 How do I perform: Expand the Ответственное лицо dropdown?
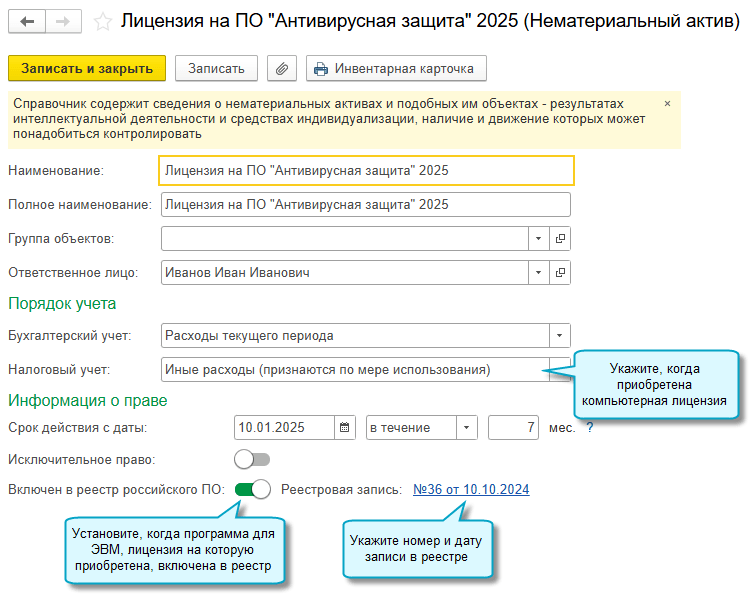pos(538,272)
